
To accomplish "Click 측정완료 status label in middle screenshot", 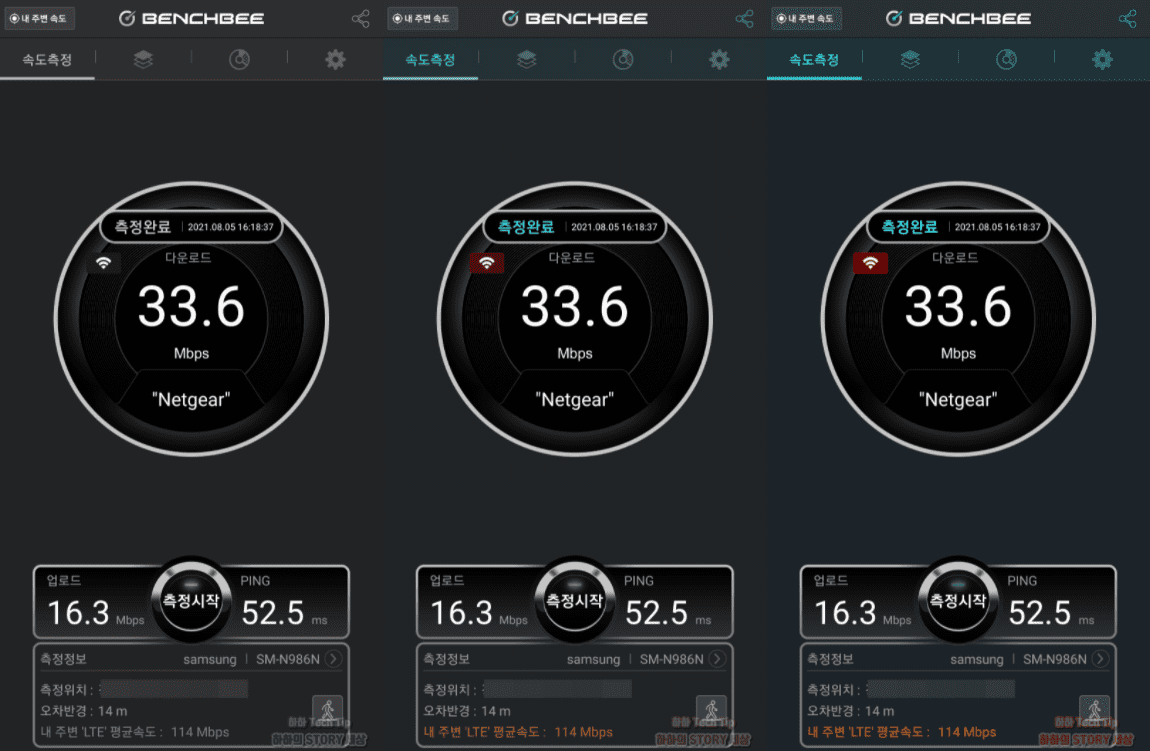I will click(x=526, y=227).
